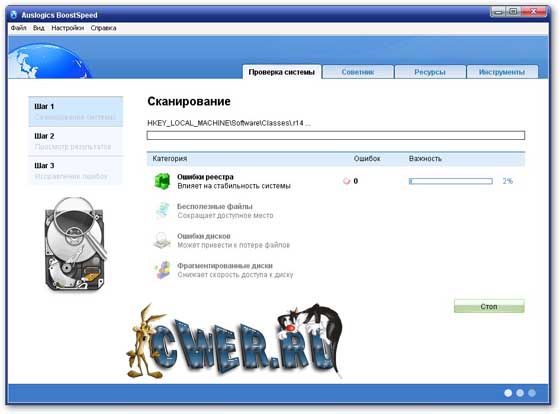Image resolution: width=560 pixels, height=414 pixels.
Task: Click the registry importance progress bar
Action: (451, 181)
